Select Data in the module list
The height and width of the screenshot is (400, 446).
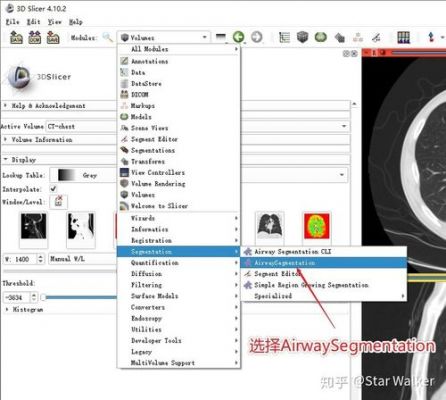tap(179, 72)
